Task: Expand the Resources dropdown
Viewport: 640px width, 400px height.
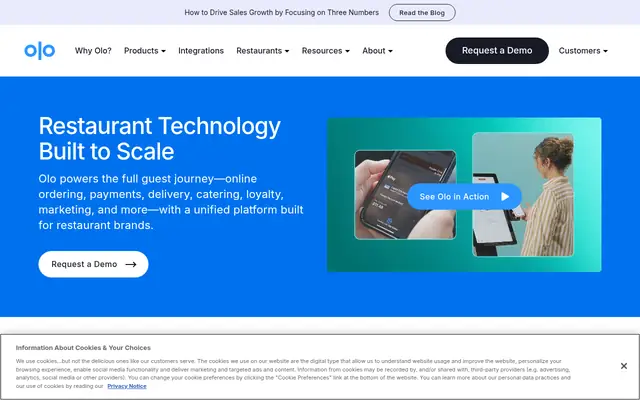Action: click(325, 51)
